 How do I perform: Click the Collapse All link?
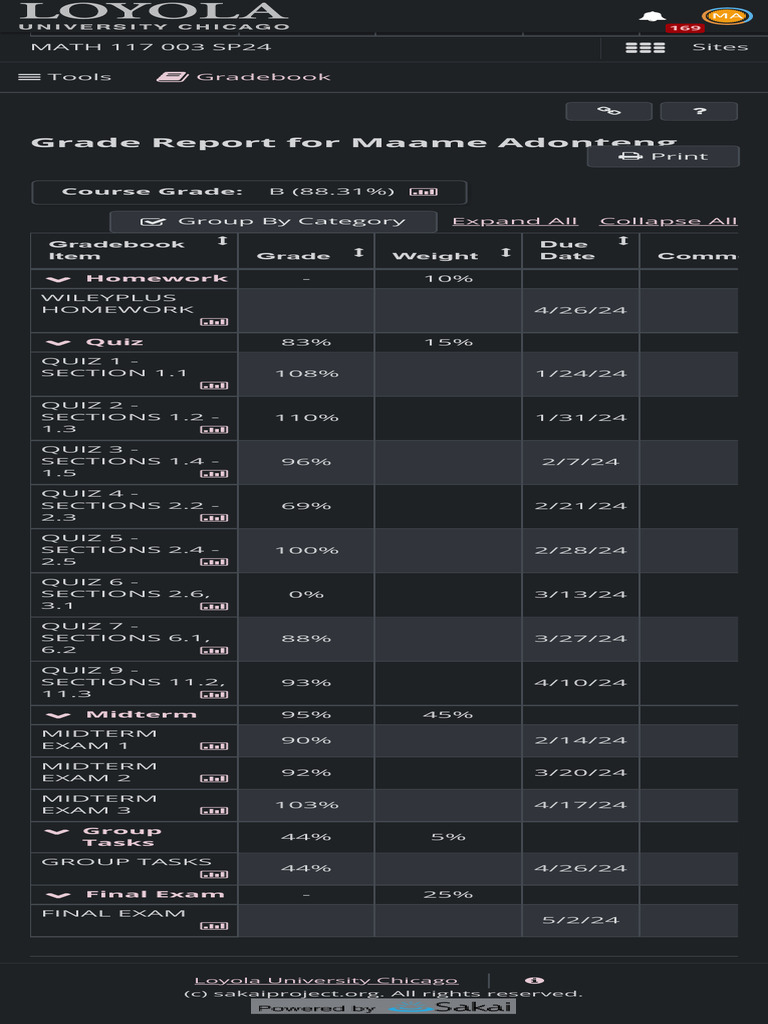[x=668, y=222]
